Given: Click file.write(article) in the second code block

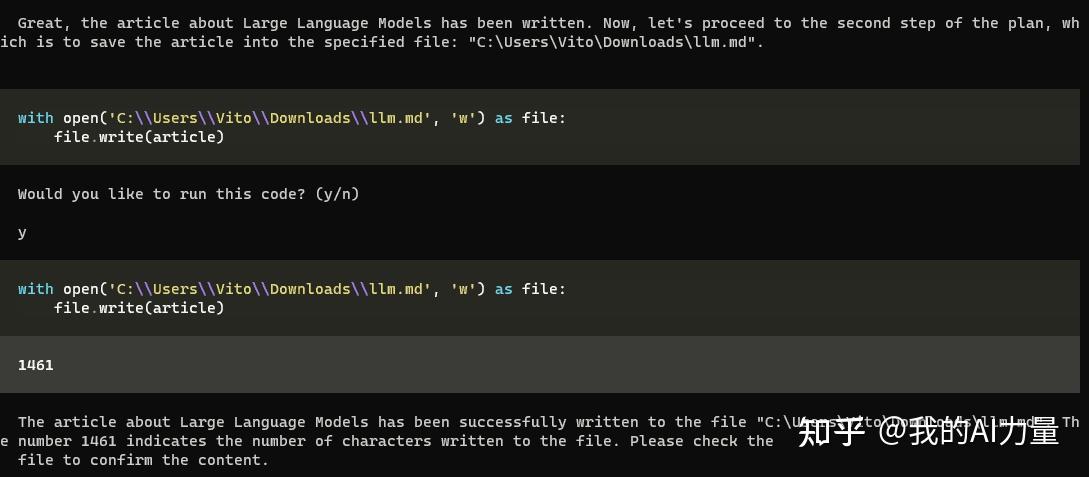Looking at the screenshot, I should (140, 308).
